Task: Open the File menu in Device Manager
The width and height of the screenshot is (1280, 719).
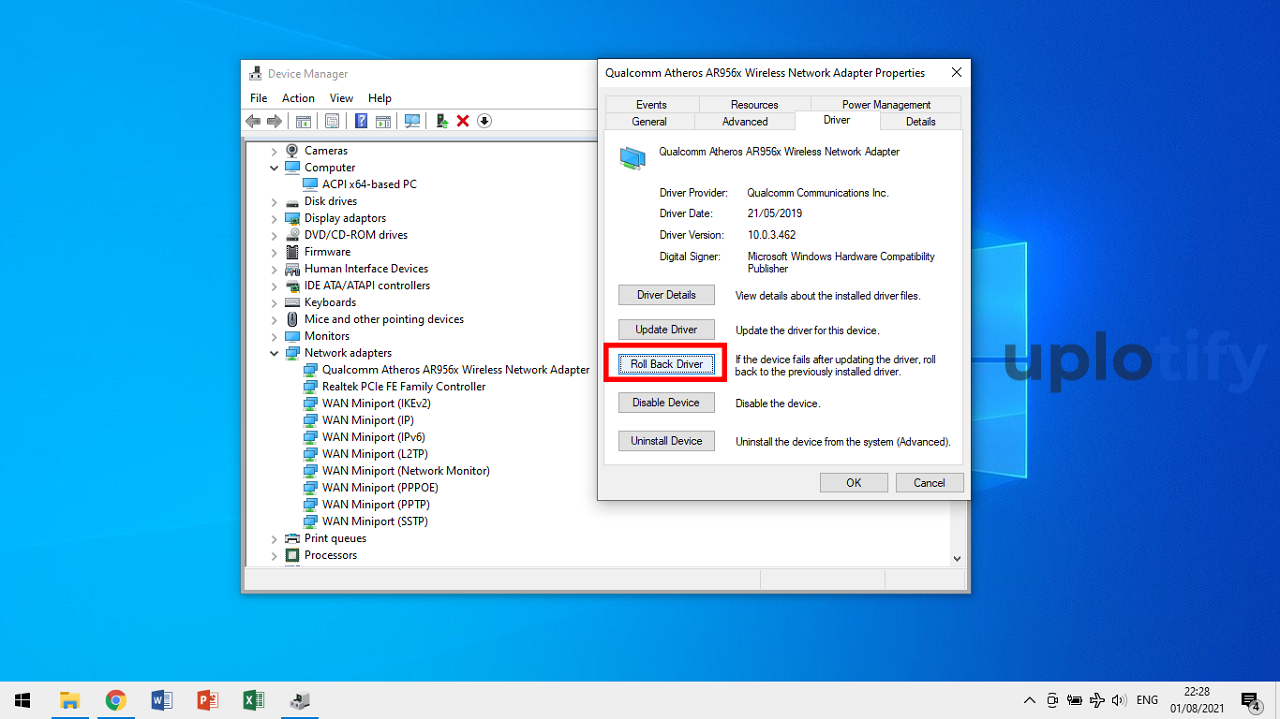Action: click(x=259, y=98)
